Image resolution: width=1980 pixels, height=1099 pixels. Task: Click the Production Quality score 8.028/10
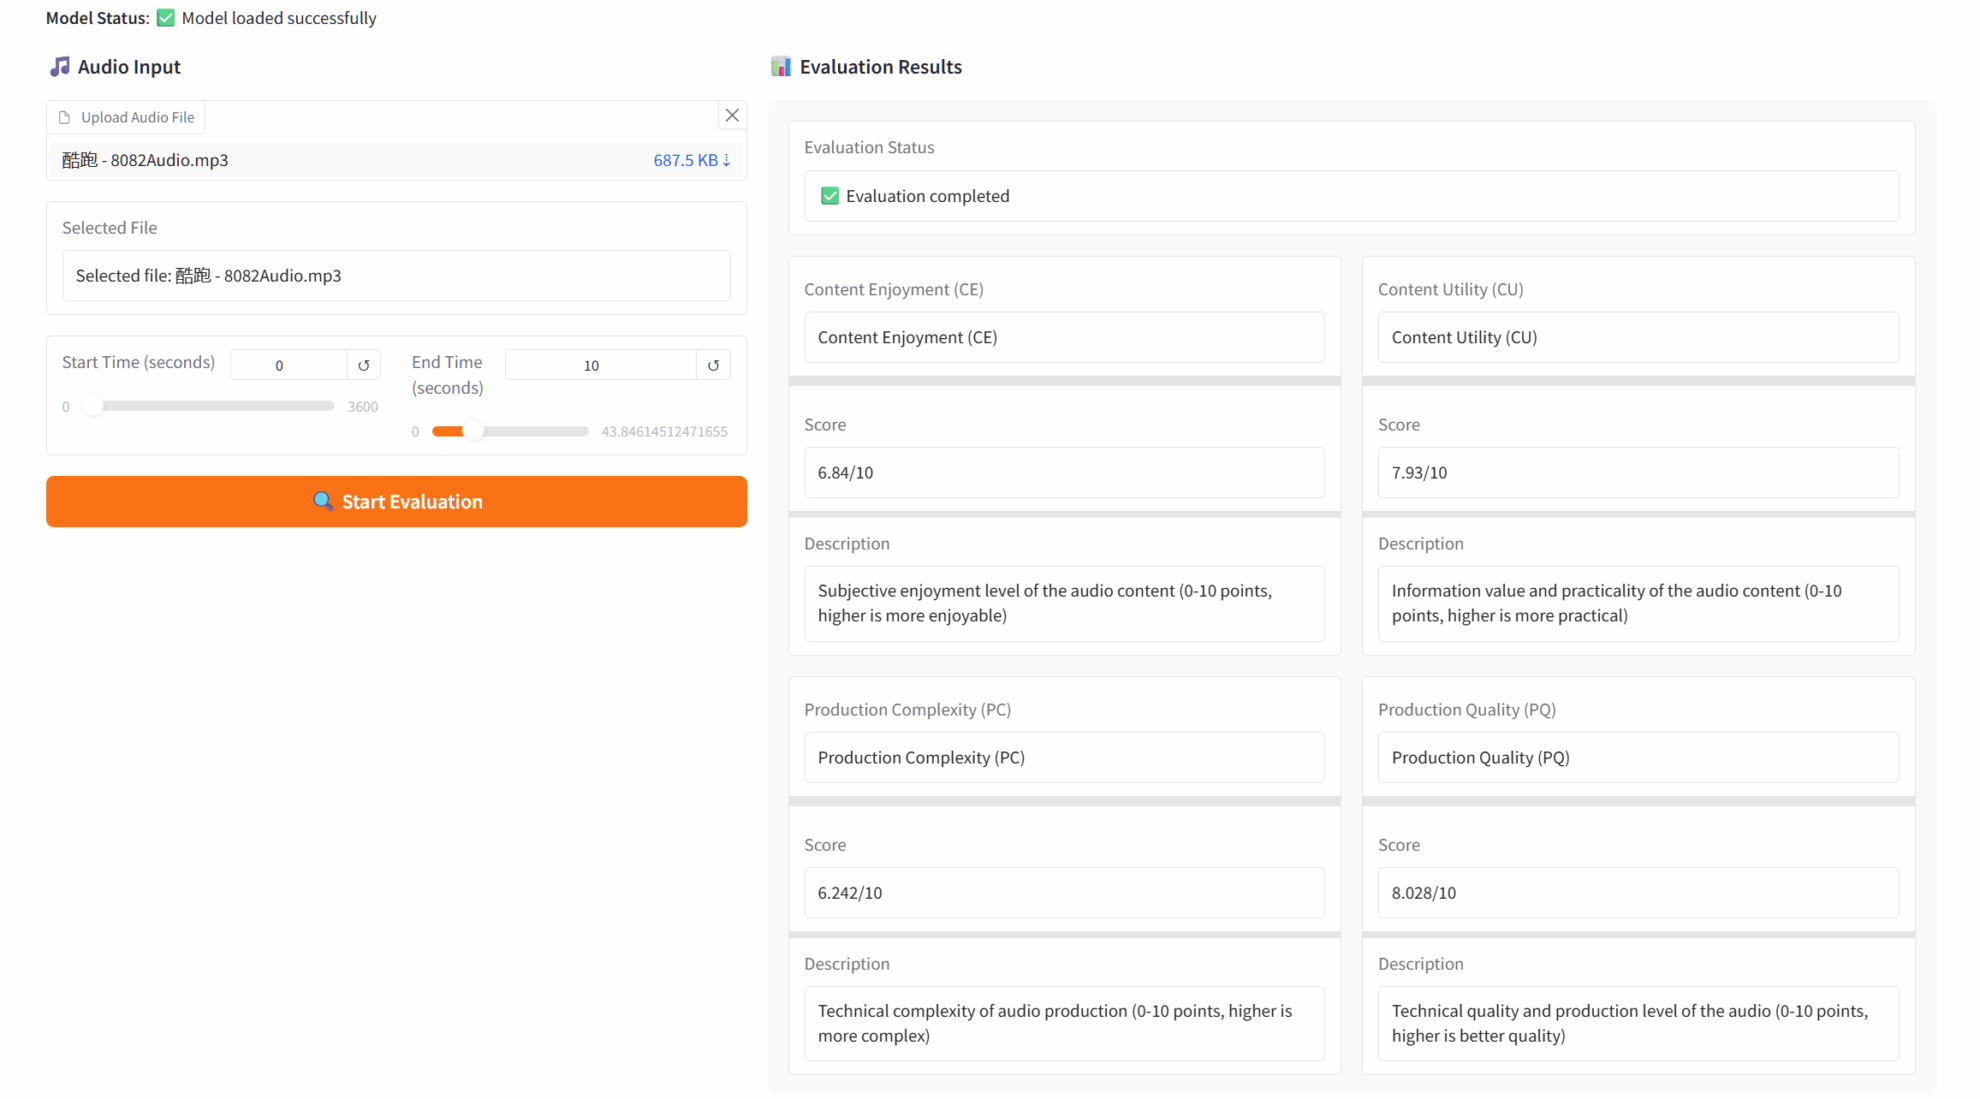coord(1638,893)
